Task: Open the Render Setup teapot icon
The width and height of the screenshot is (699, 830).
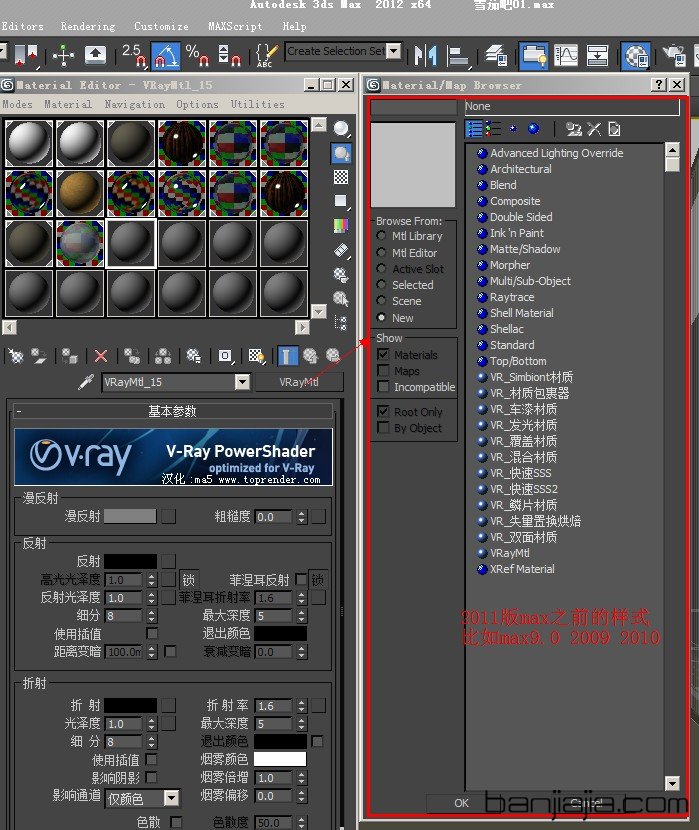Action: 674,56
